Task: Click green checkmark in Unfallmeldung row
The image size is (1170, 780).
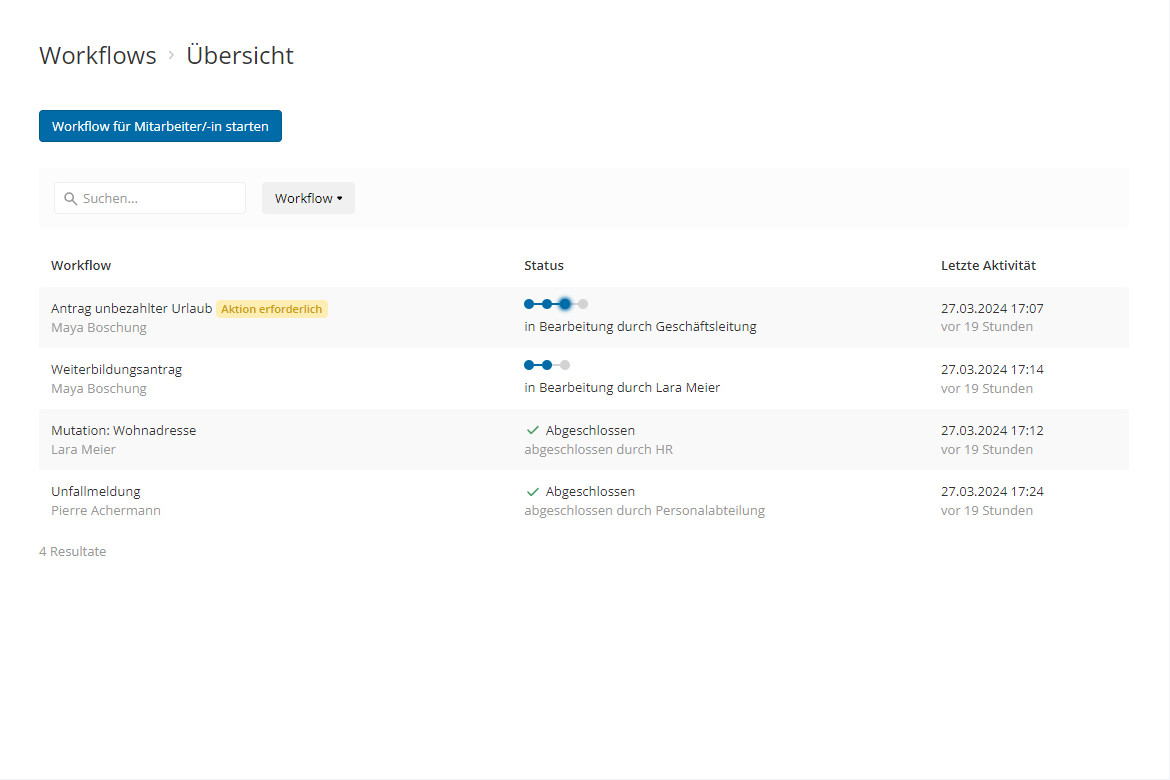Action: tap(533, 492)
